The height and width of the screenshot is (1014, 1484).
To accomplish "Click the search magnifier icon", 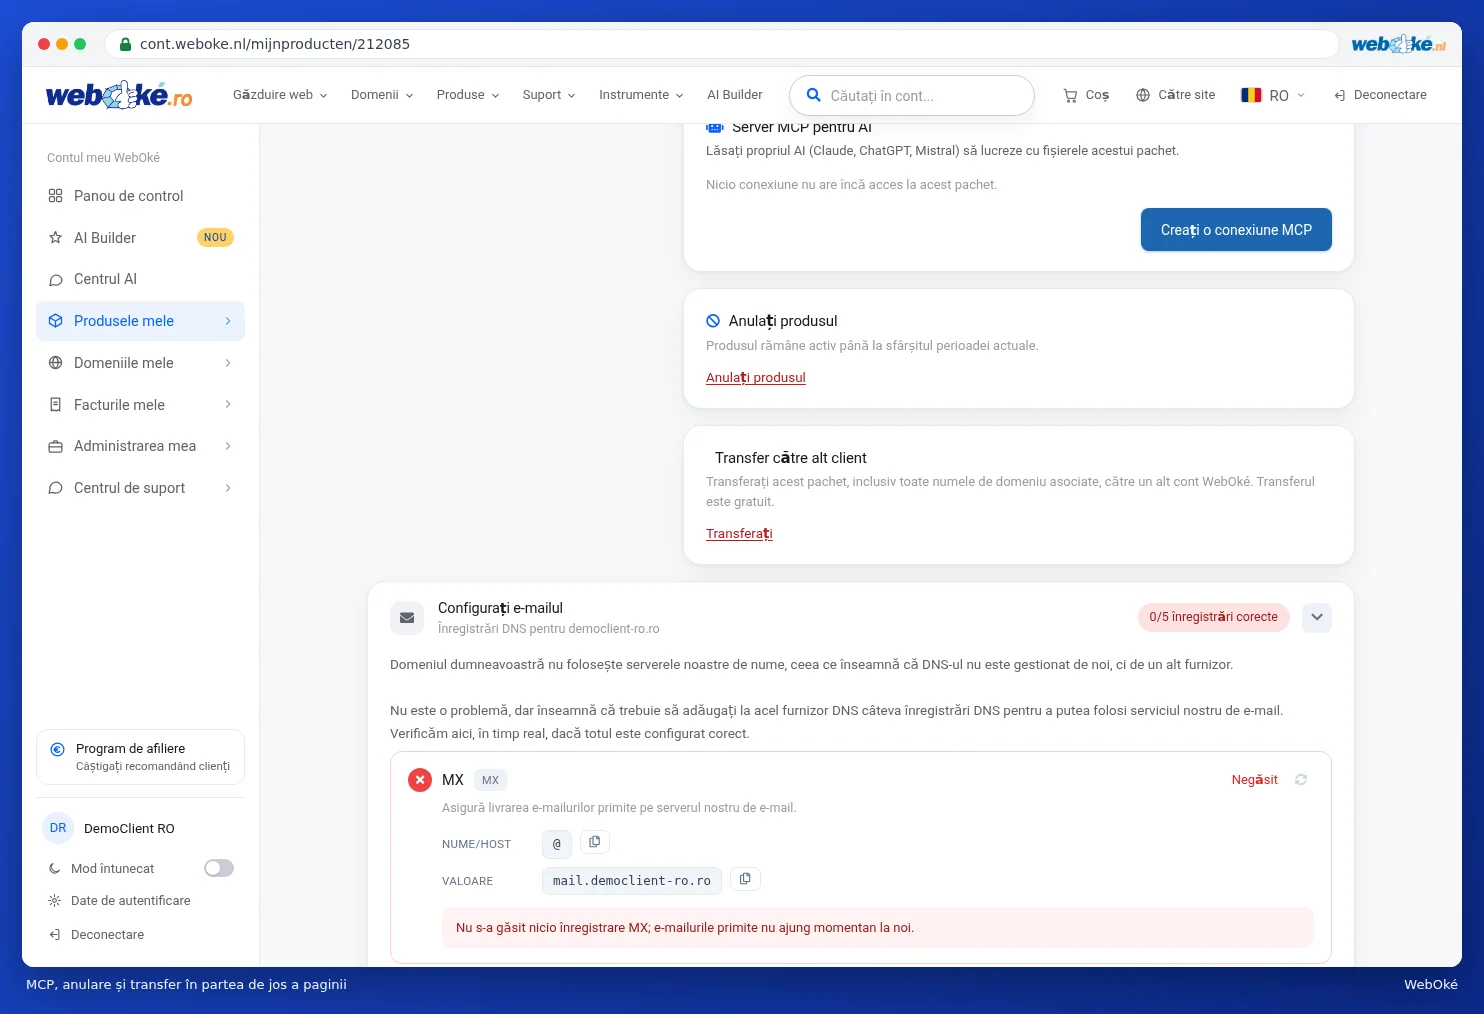I will (814, 95).
